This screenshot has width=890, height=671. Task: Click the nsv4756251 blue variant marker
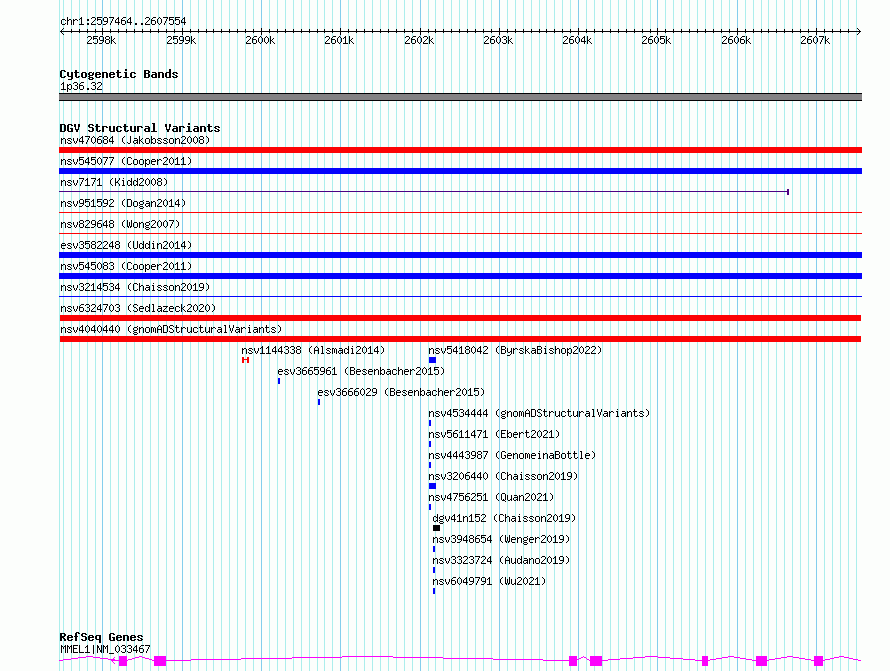coord(430,507)
